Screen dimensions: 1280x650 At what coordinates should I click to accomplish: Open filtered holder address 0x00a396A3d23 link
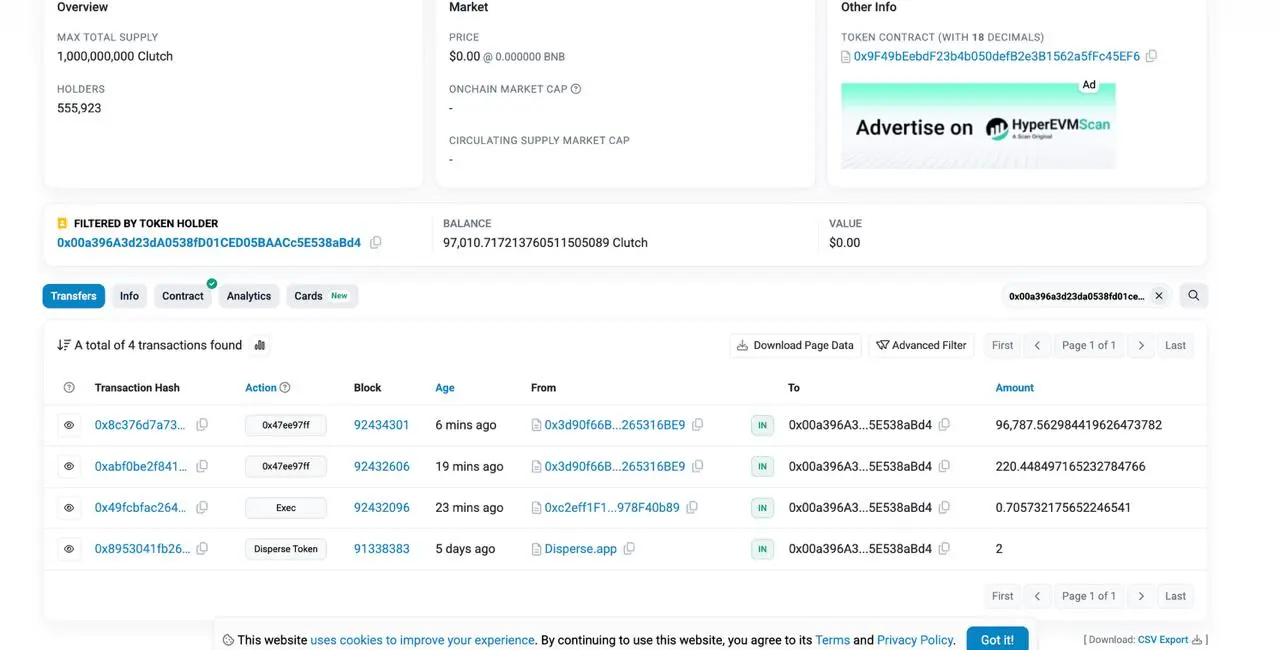click(209, 243)
